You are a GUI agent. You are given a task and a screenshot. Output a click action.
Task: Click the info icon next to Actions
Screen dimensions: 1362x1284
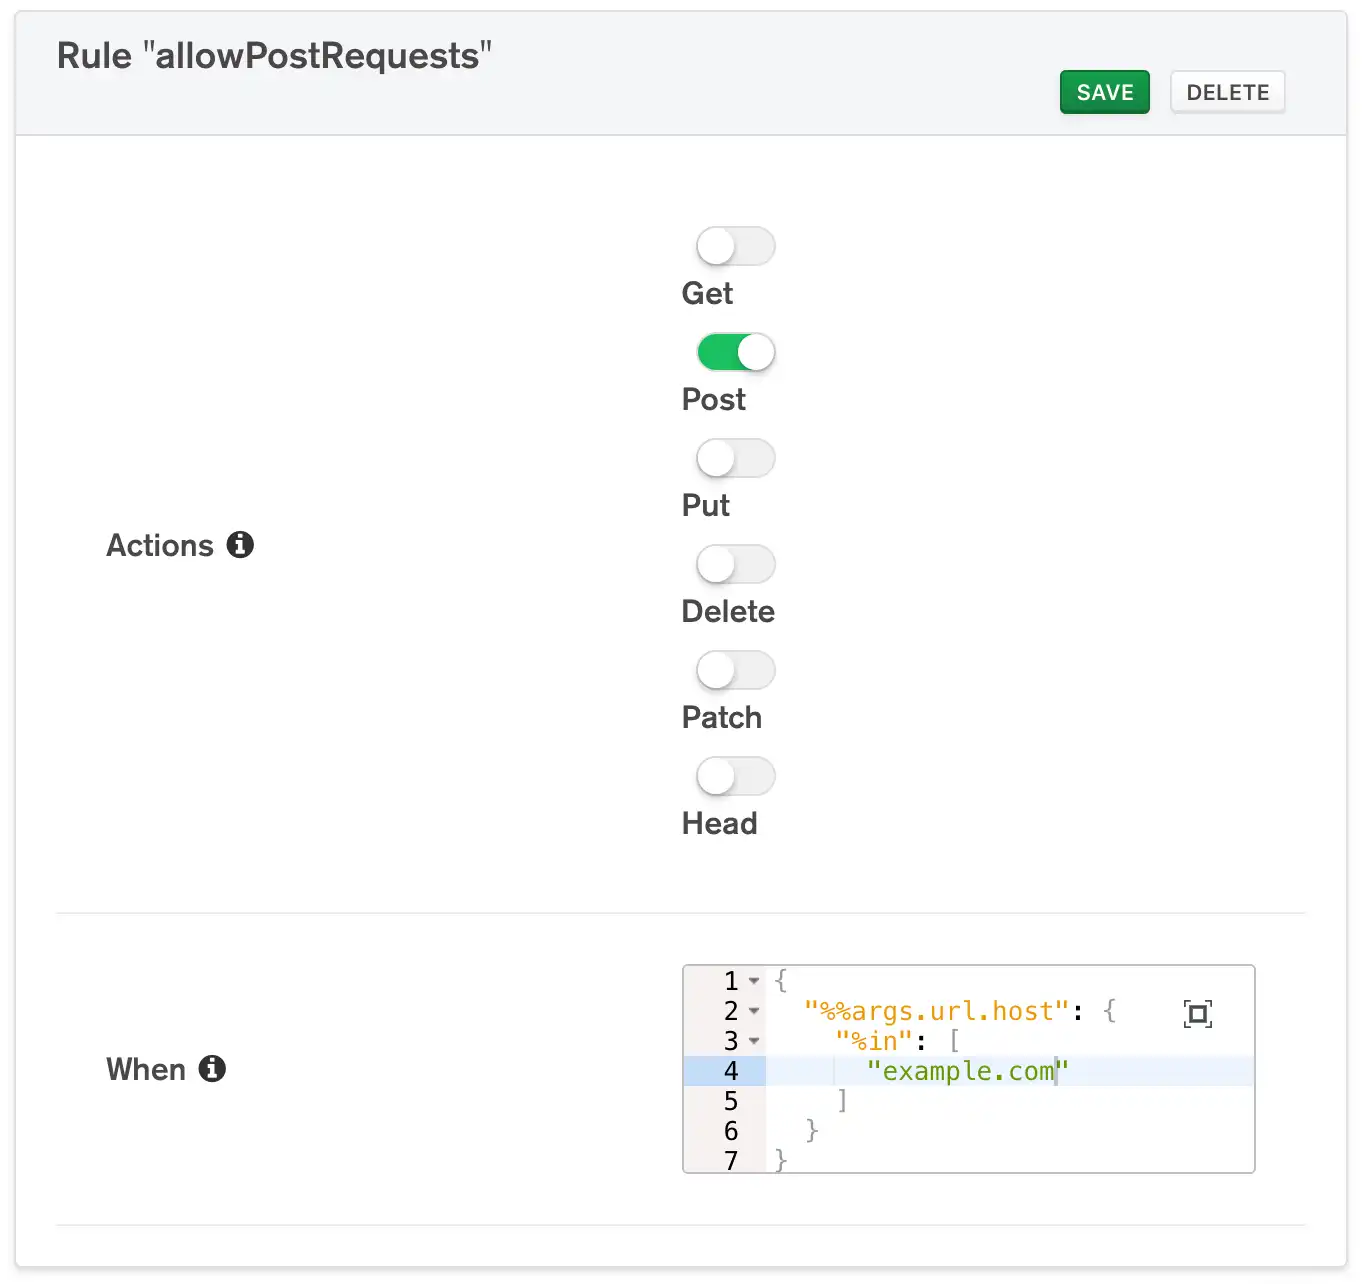(x=240, y=545)
